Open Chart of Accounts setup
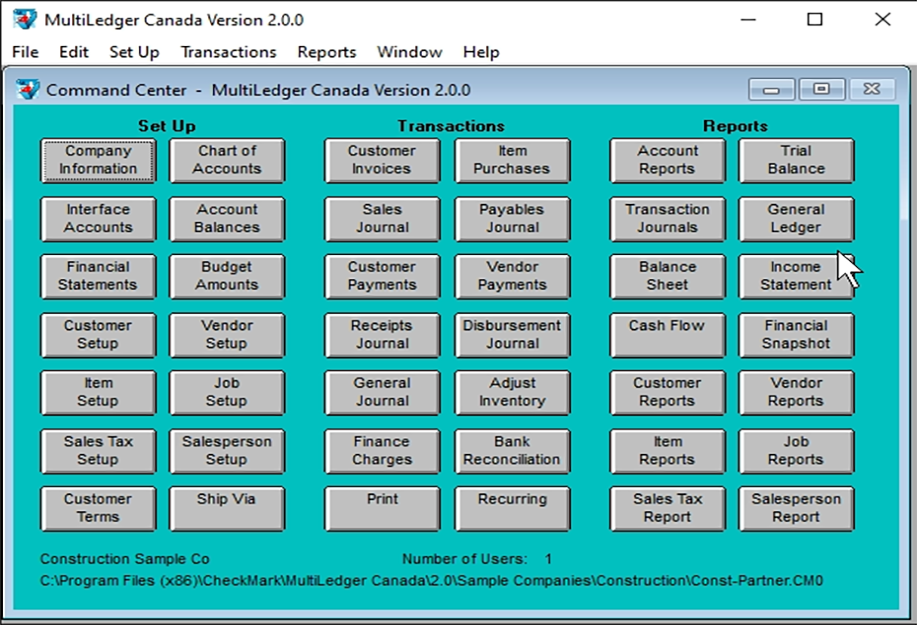The image size is (917, 625). pos(227,160)
